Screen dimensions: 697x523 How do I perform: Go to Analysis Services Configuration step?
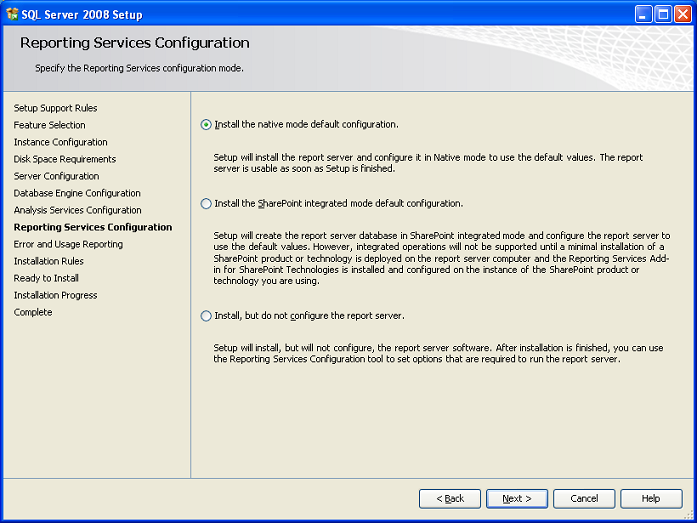click(x=77, y=210)
